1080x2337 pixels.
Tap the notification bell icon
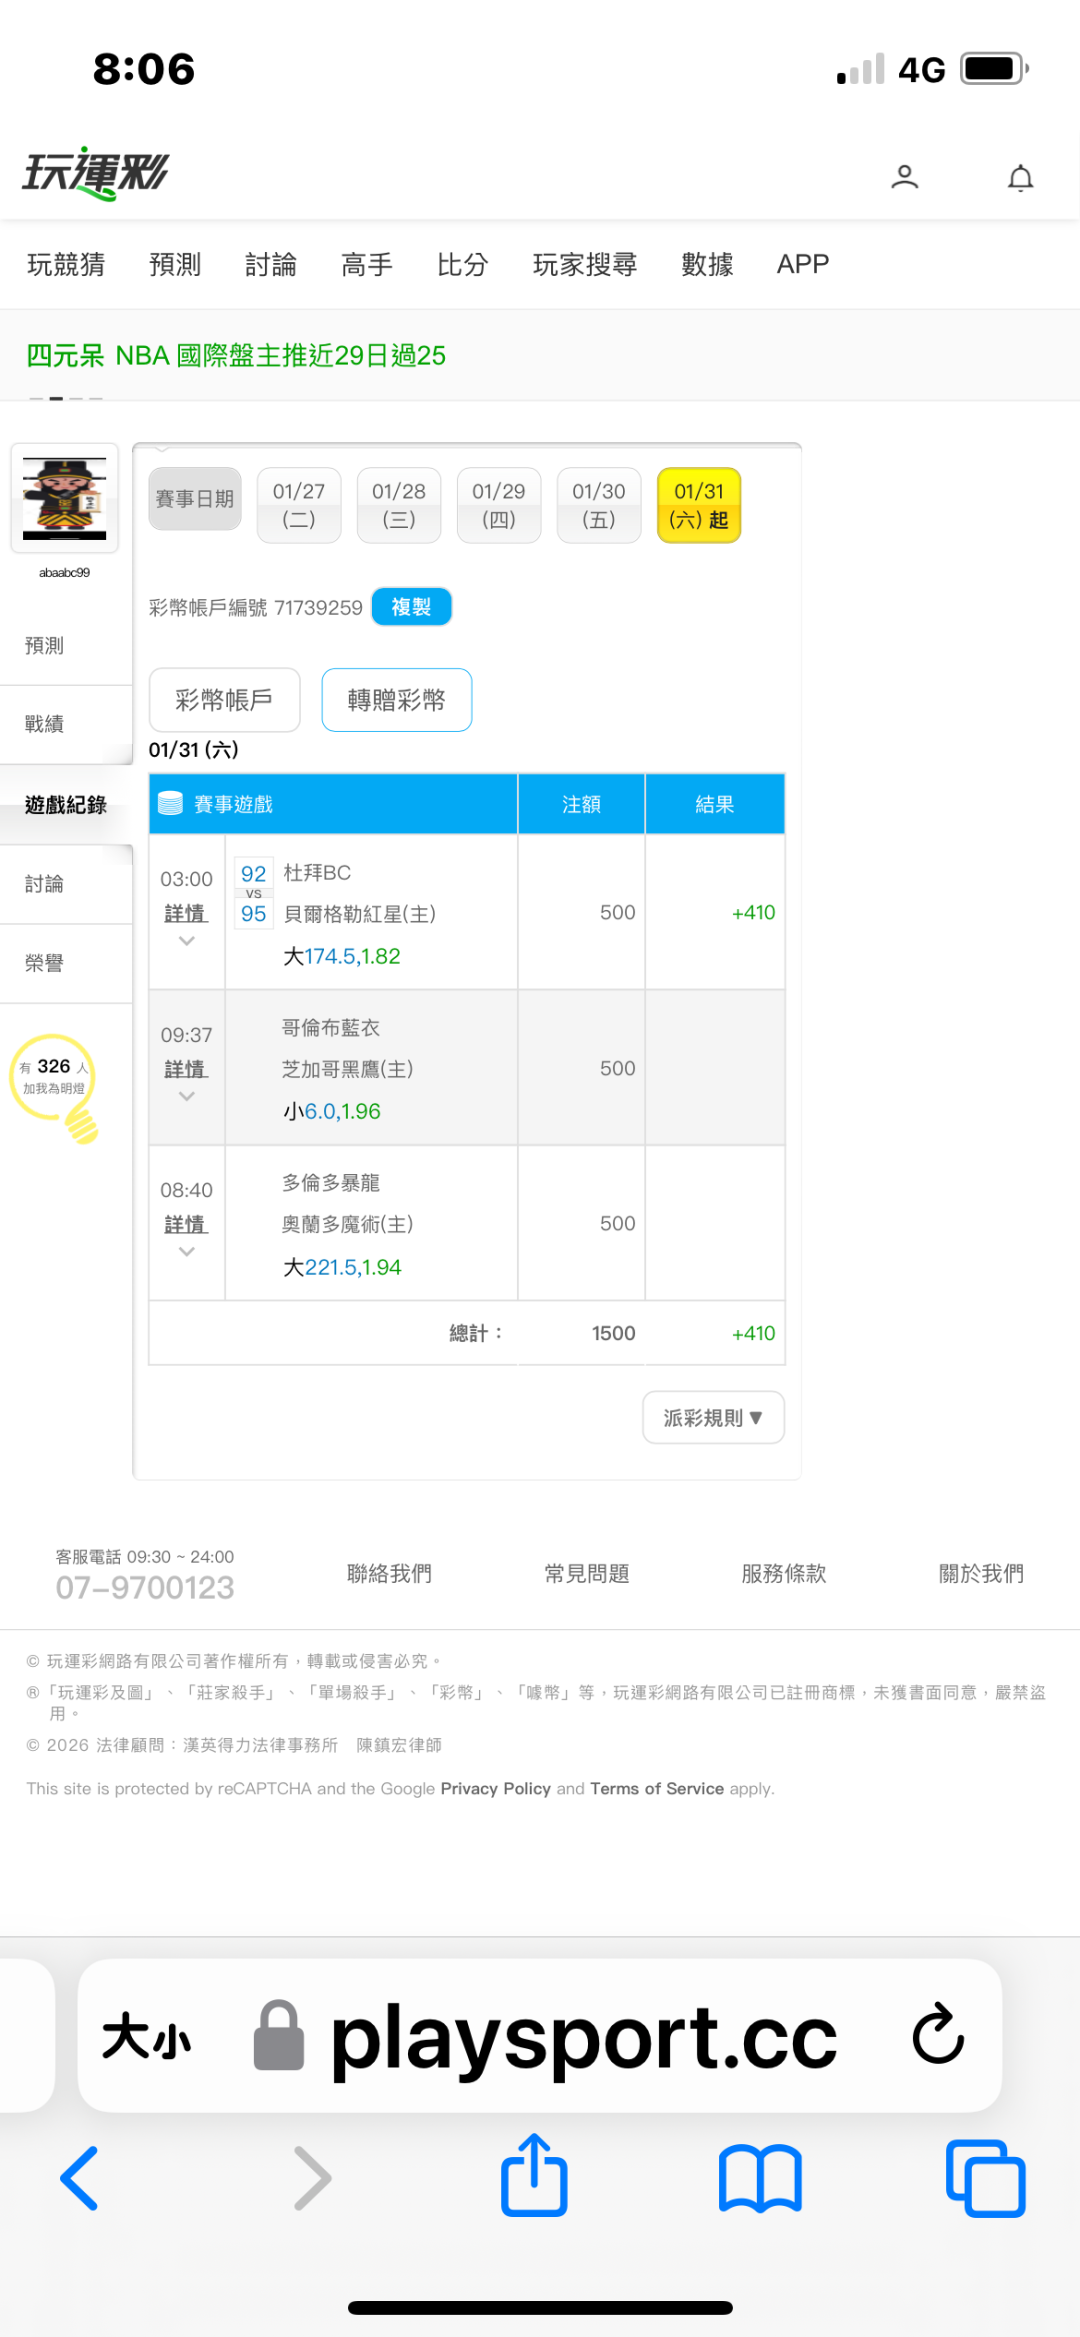pyautogui.click(x=1020, y=178)
